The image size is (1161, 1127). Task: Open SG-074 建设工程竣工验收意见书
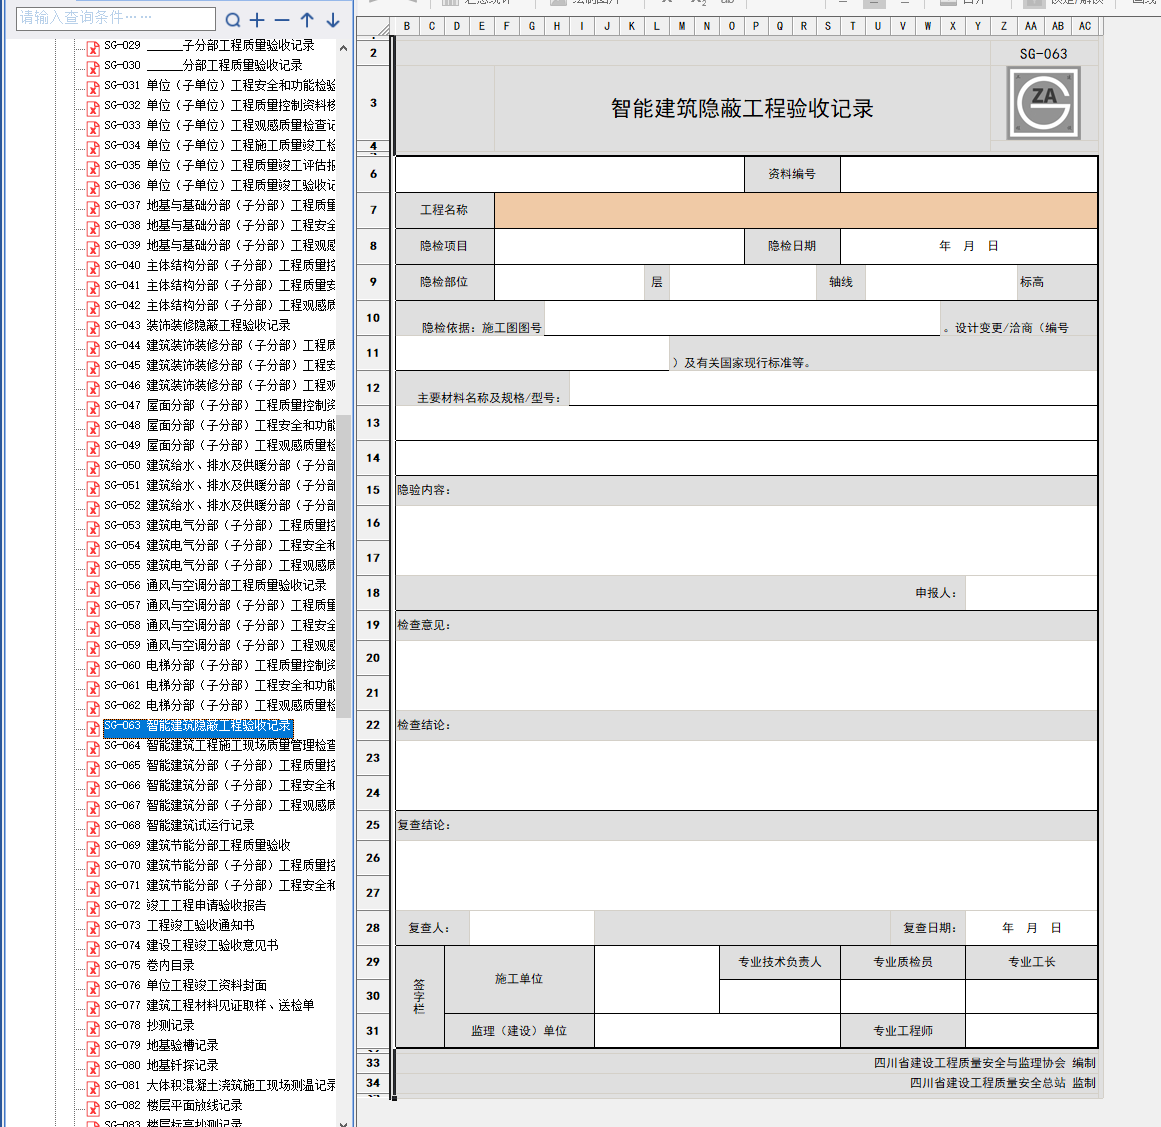coord(191,945)
